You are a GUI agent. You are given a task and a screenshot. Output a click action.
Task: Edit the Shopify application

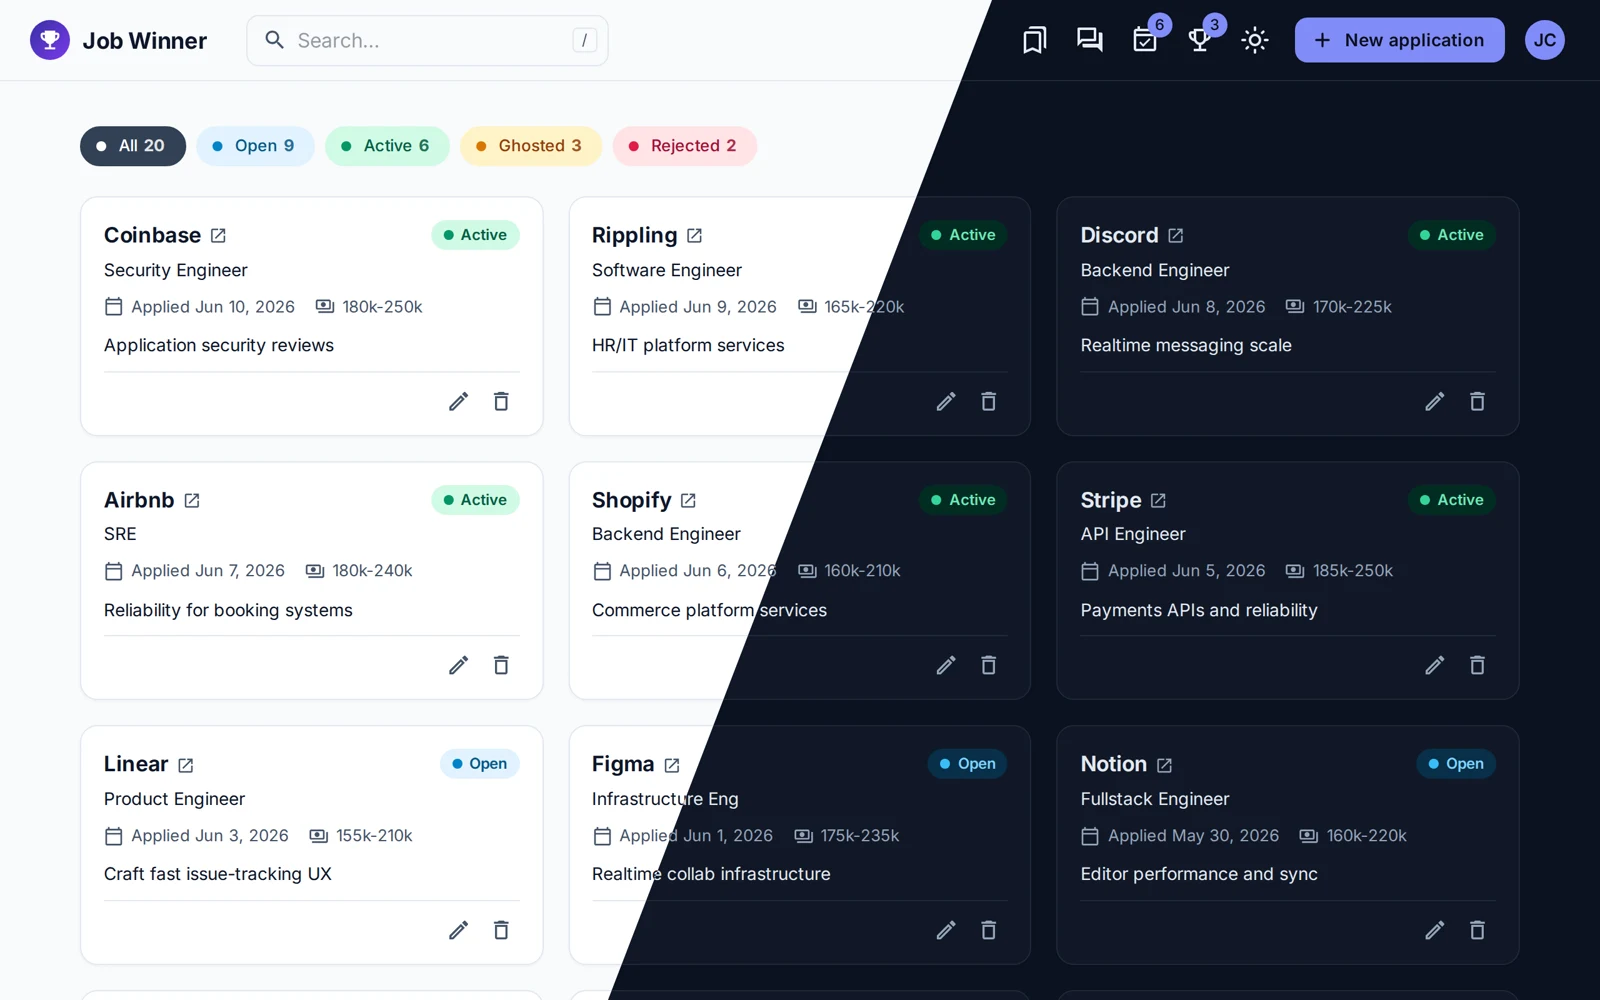coord(946,666)
